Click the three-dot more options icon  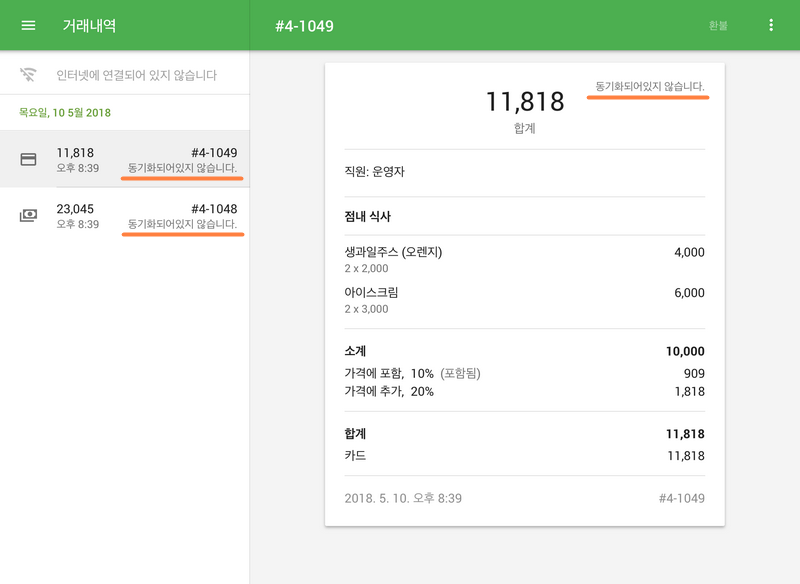pos(771,25)
